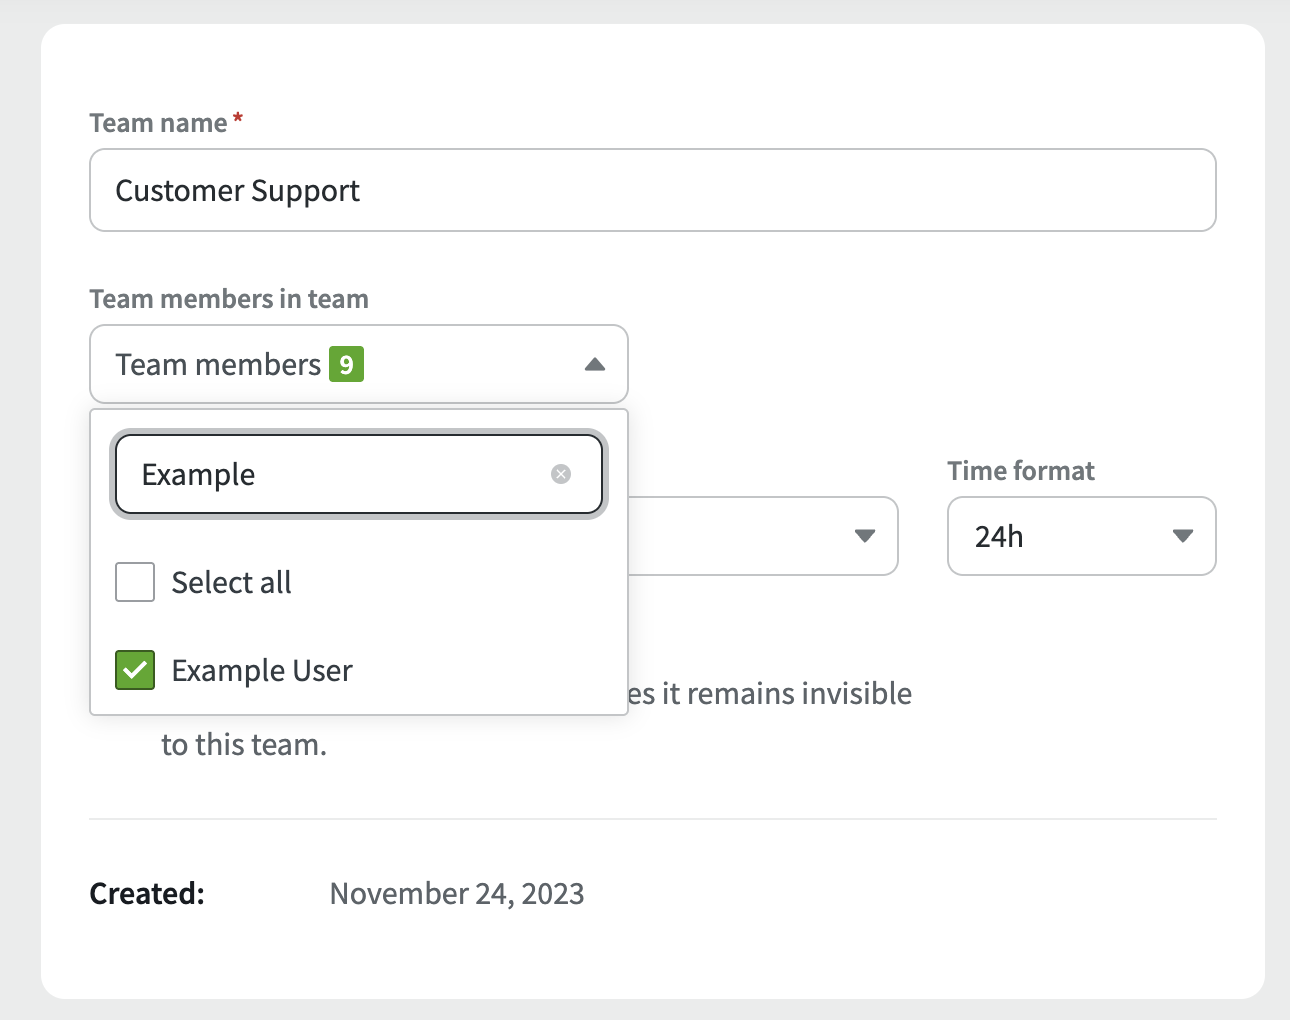Click the Team name label
The image size is (1290, 1020).
[158, 123]
